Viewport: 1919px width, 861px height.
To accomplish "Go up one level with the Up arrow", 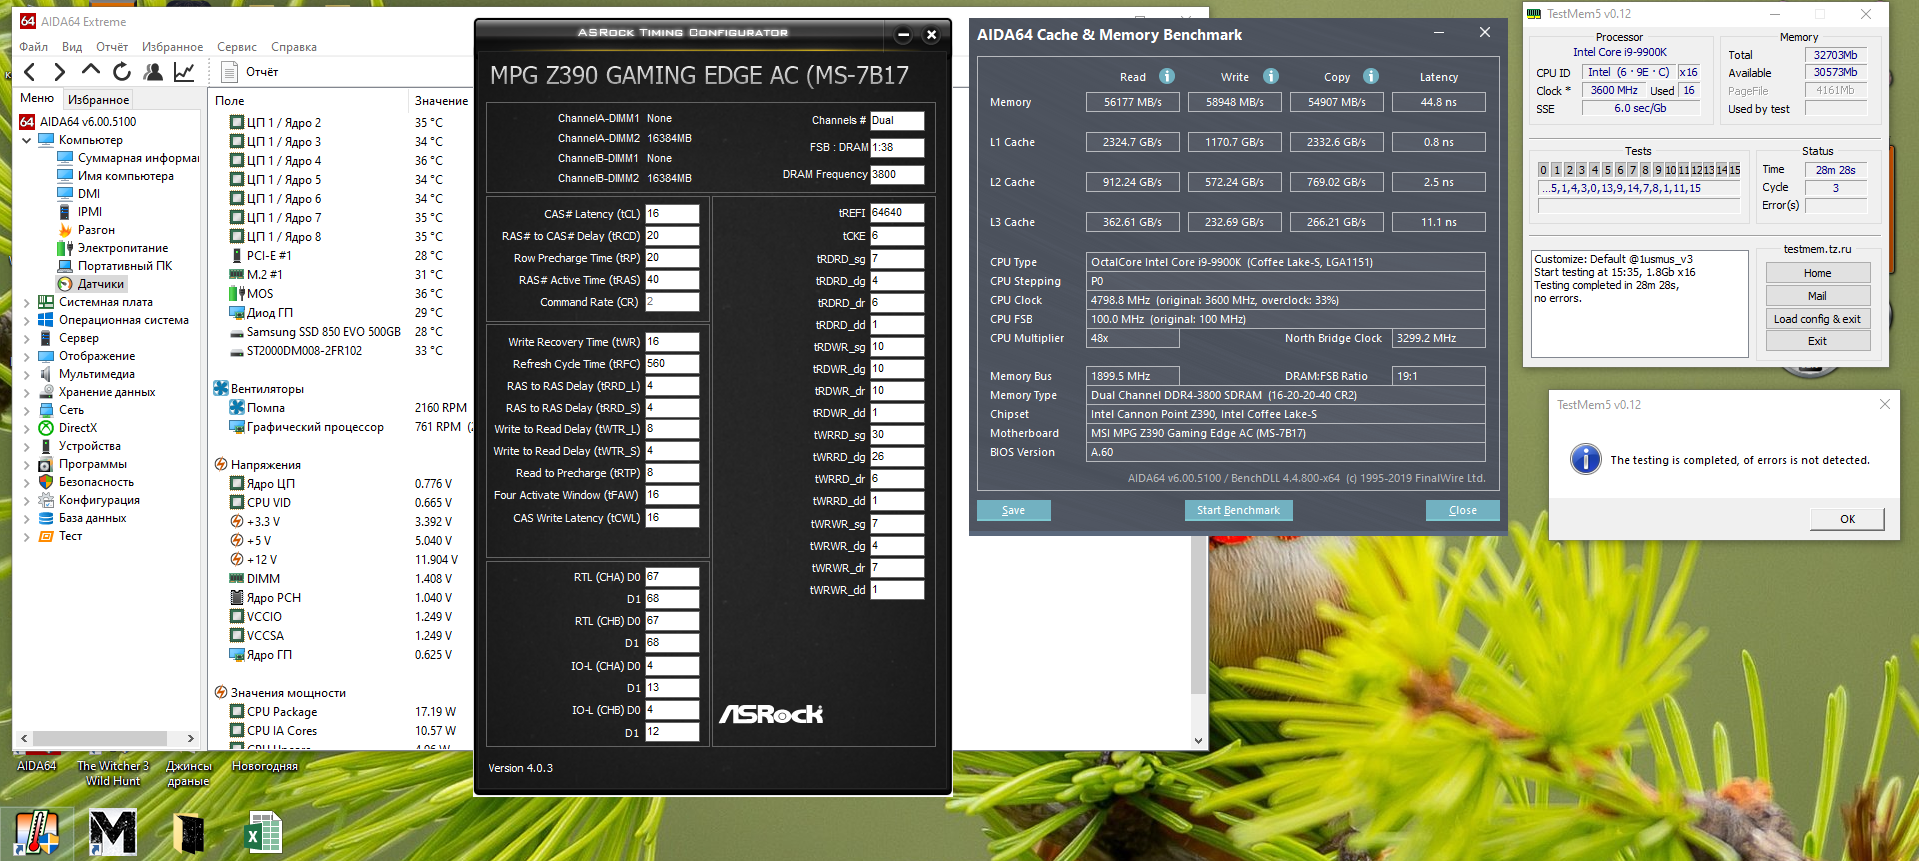I will click(x=91, y=71).
